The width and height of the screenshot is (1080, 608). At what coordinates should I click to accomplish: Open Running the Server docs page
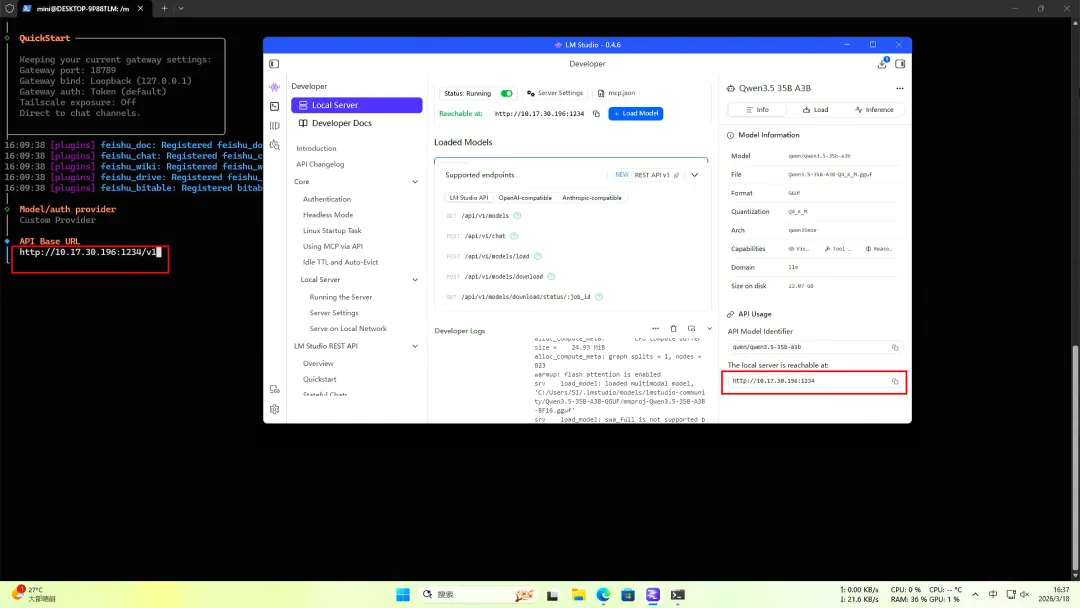point(341,297)
